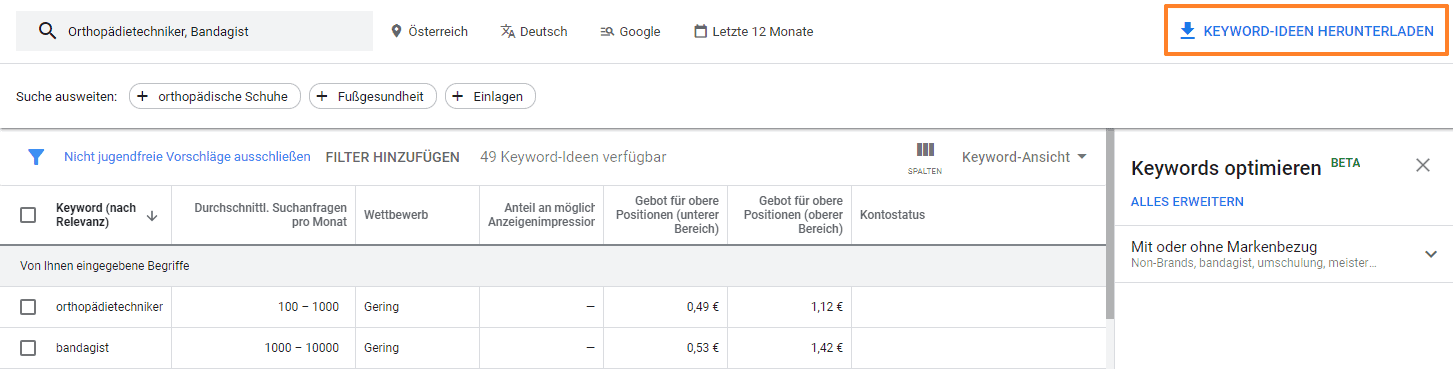Viewport: 1453px width, 369px height.
Task: Click the ALLES ERWEITERN link
Action: 1187,202
